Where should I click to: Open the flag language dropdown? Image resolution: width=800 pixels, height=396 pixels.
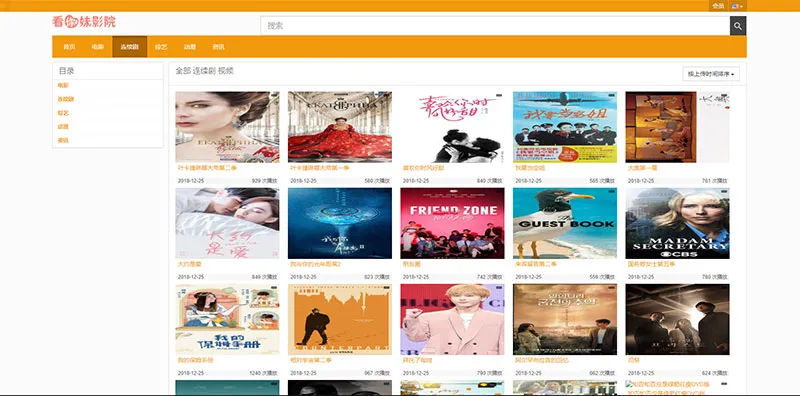point(737,6)
